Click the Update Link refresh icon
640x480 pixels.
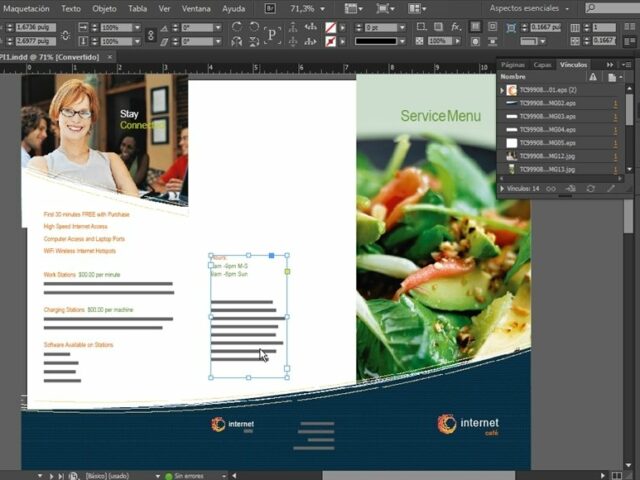point(591,188)
